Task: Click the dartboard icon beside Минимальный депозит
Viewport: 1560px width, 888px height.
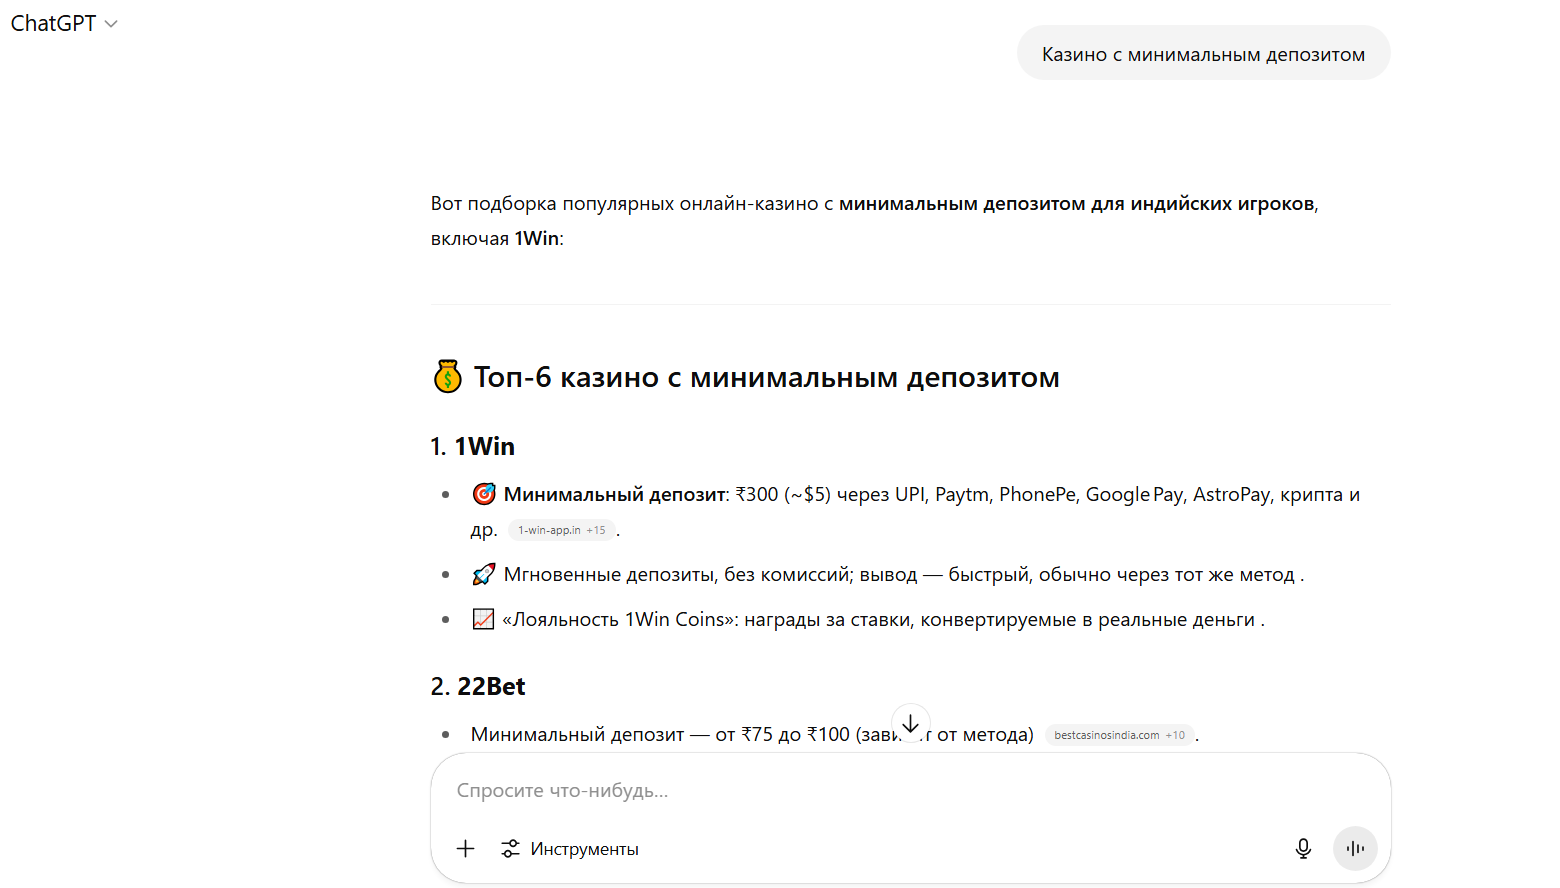Action: (x=484, y=493)
